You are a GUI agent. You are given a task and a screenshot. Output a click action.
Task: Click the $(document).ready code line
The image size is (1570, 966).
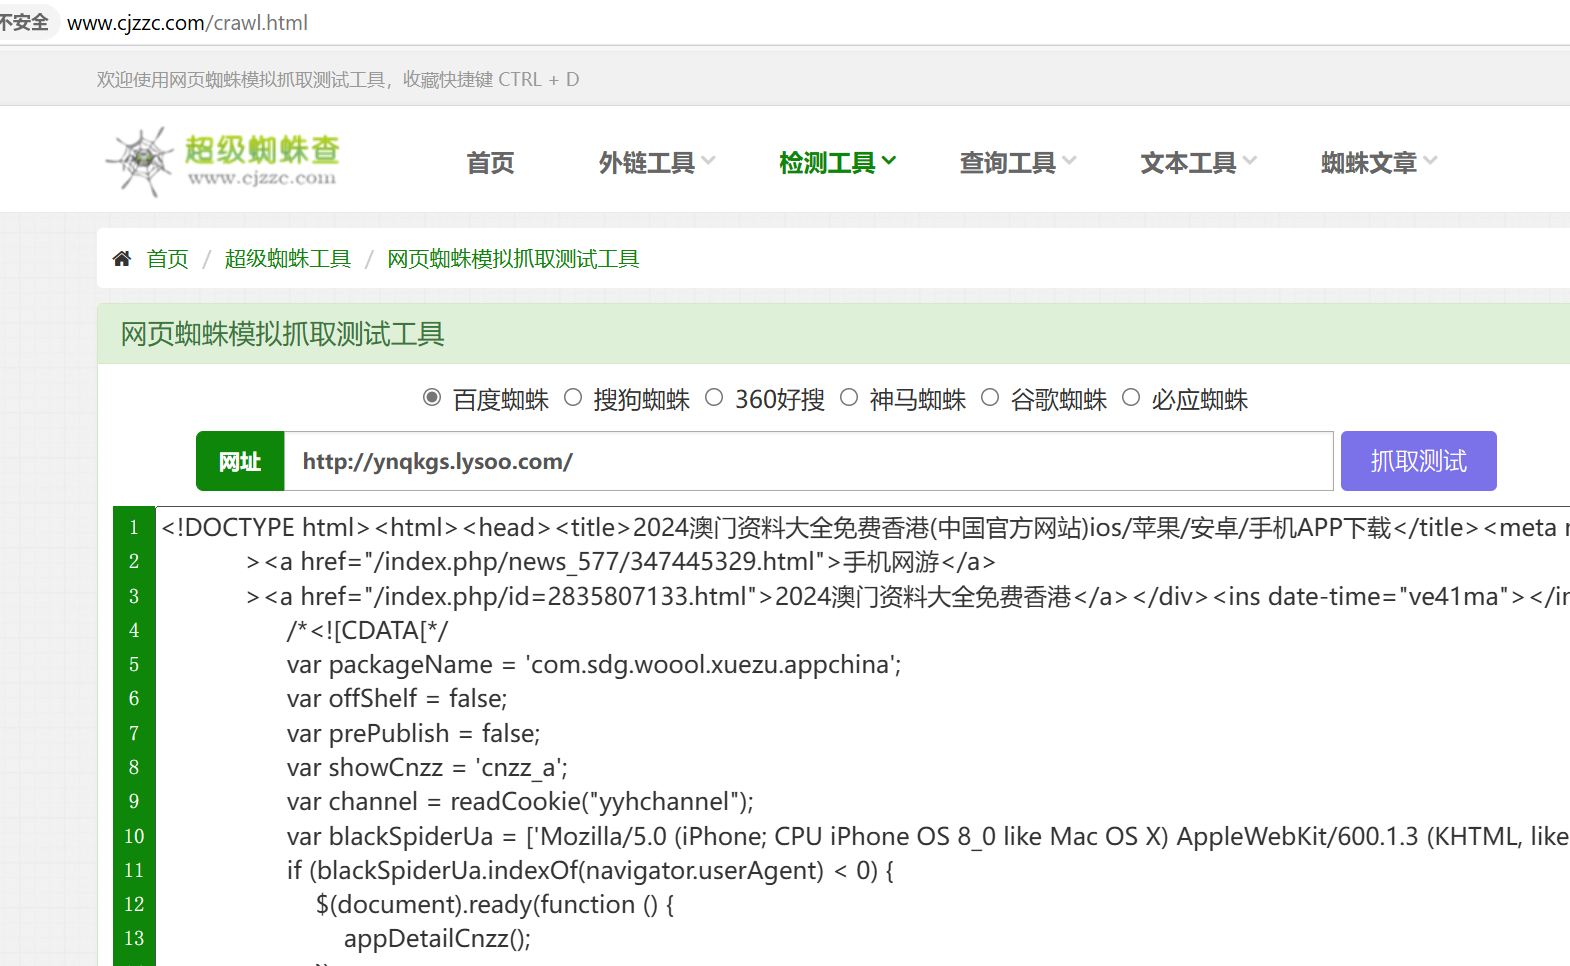tap(495, 904)
